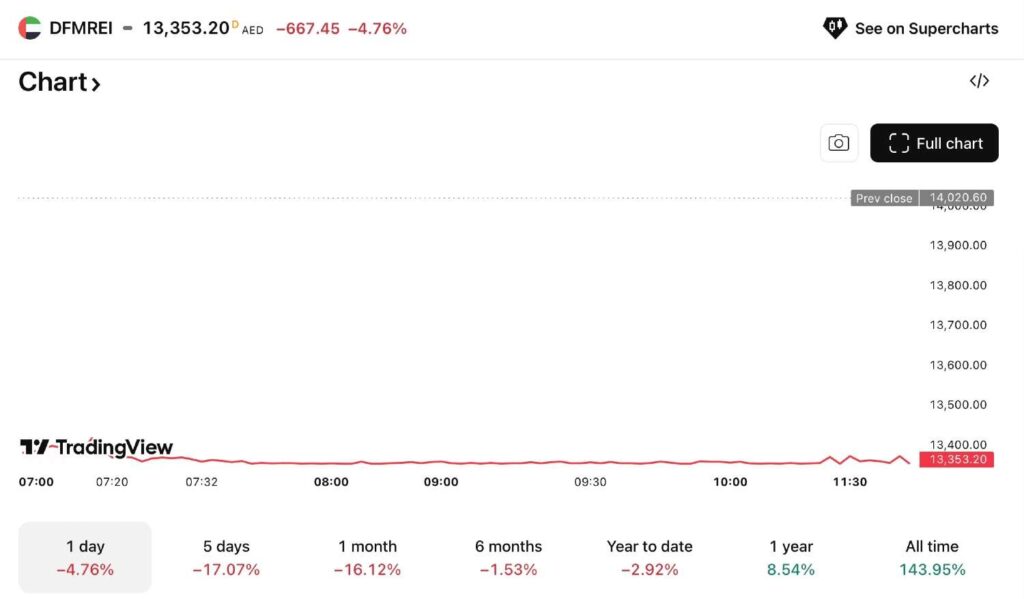Screen dimensions: 1024x599
Task: Click the UAE flag symbol icon
Action: 30,28
